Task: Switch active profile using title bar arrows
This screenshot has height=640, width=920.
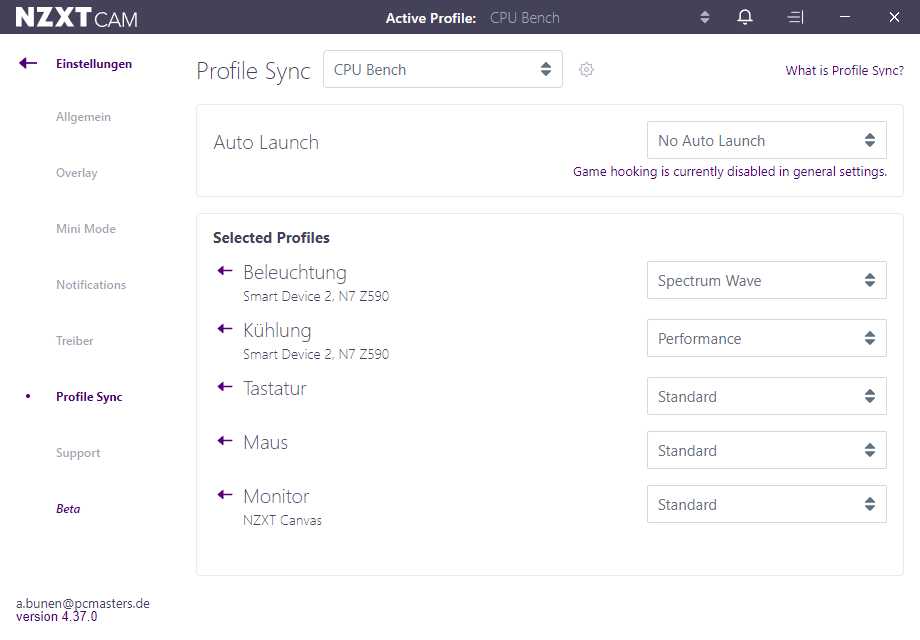Action: 705,18
